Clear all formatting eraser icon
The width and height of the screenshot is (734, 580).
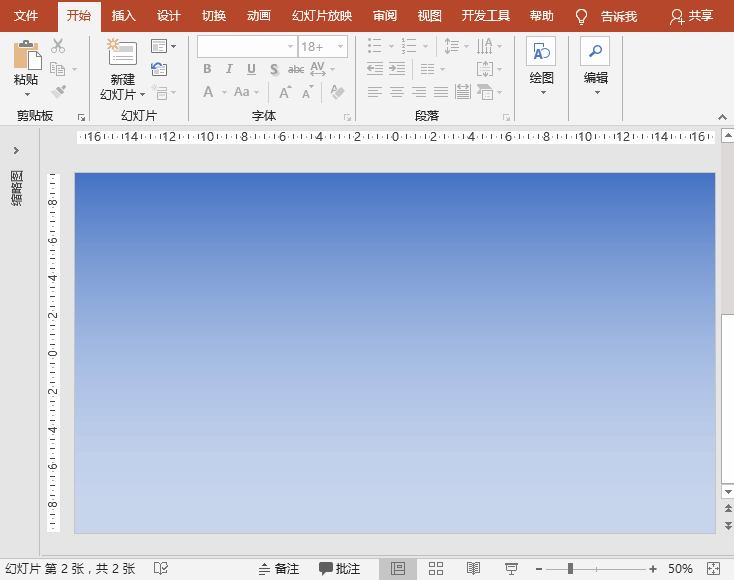337,92
